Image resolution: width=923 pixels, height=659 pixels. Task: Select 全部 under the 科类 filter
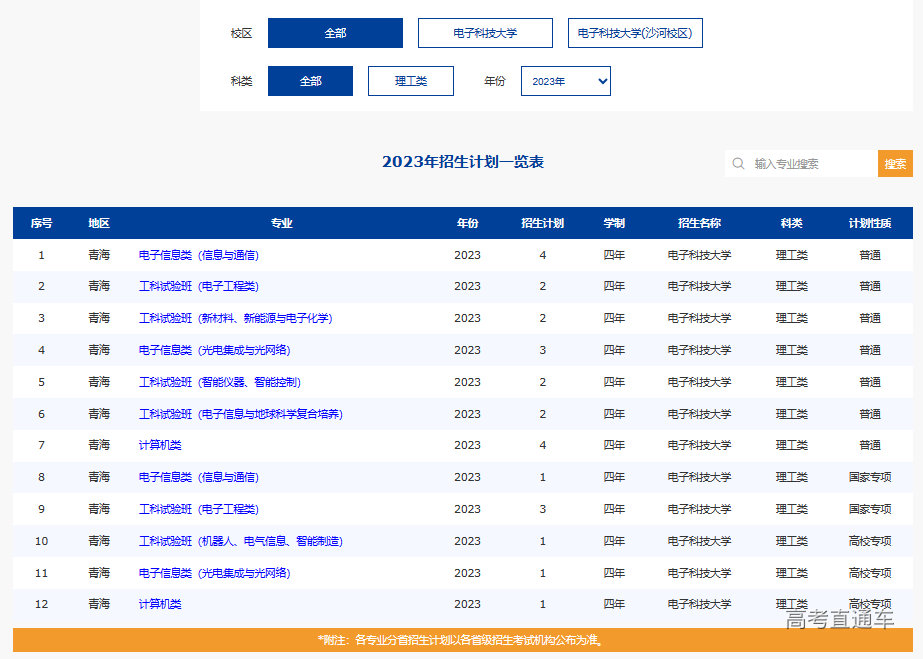click(x=310, y=80)
